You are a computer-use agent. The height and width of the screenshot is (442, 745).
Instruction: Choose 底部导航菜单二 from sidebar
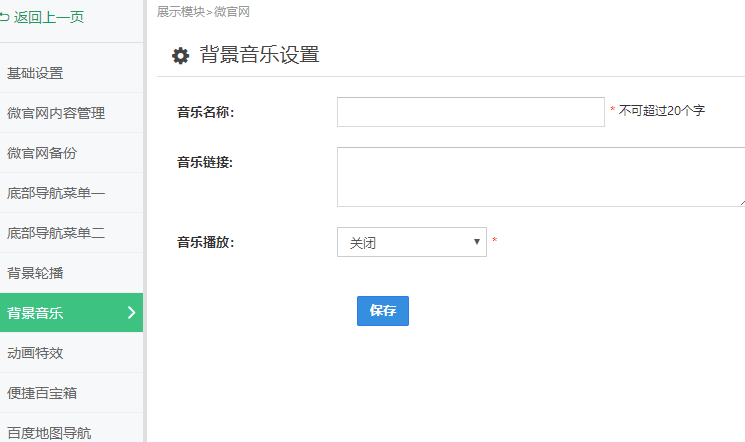coord(56,233)
